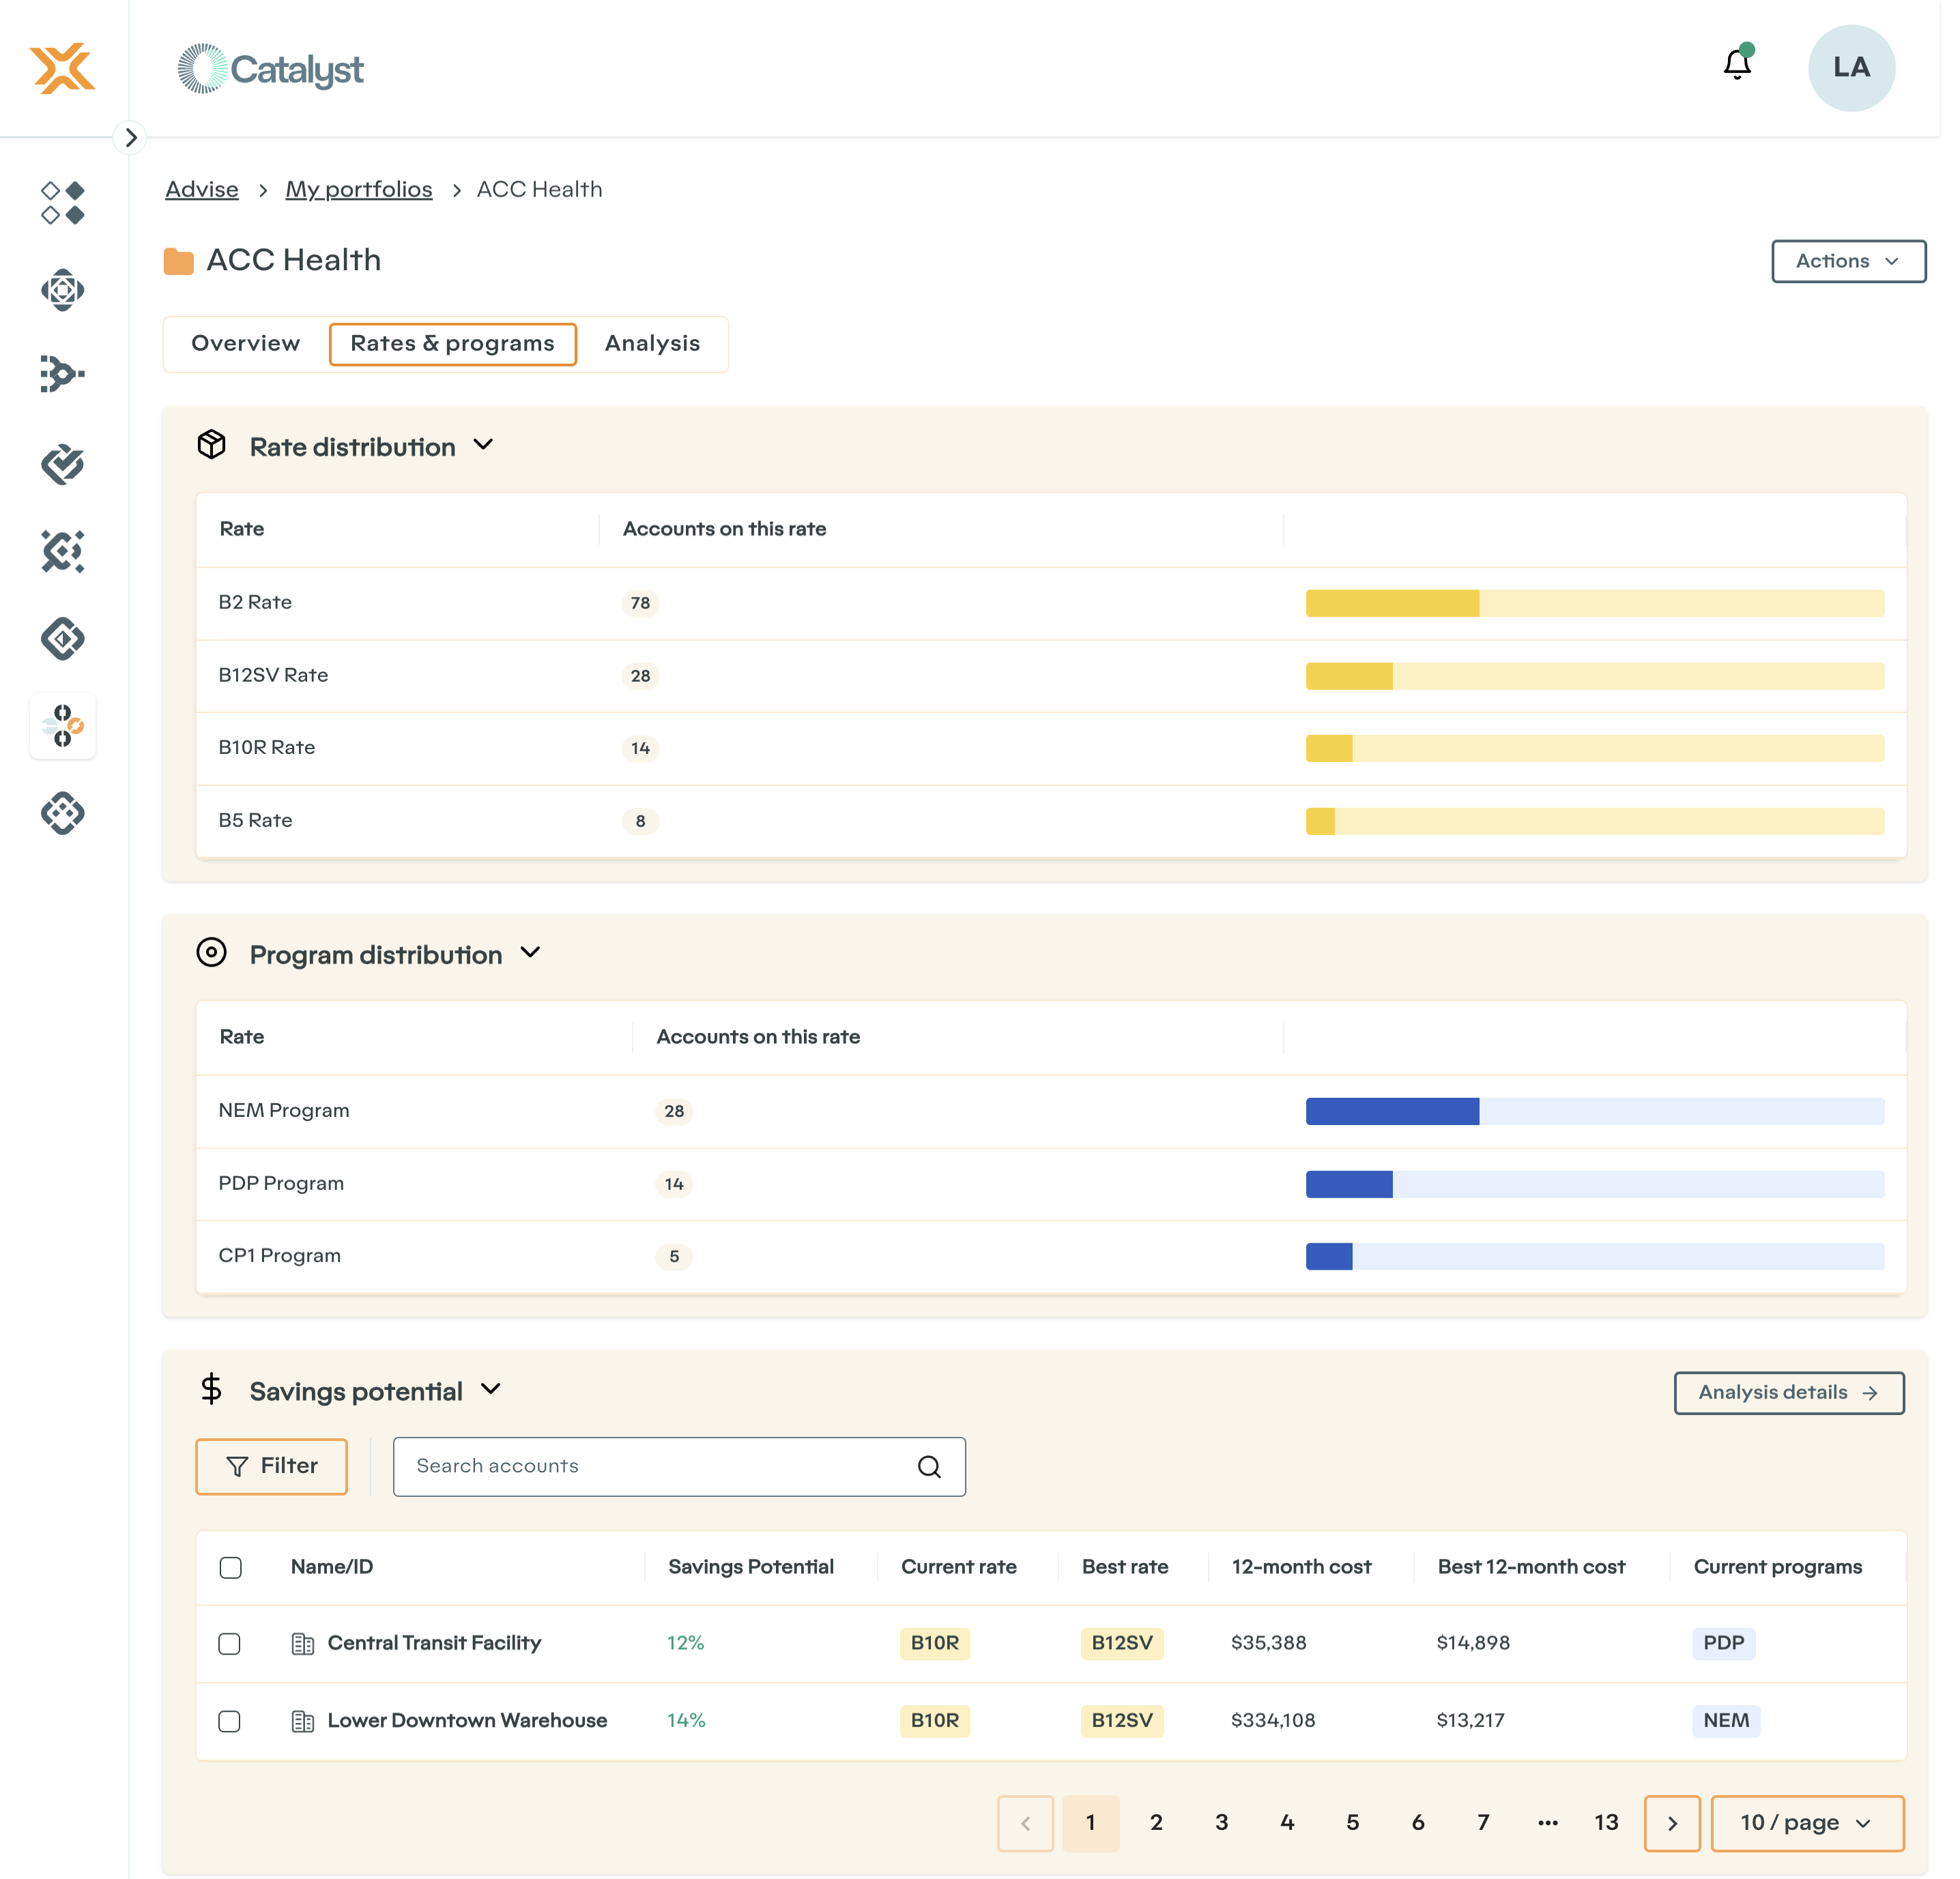Click the Program distribution target icon
Screen dimensions: 1960x1879
pyautogui.click(x=211, y=952)
